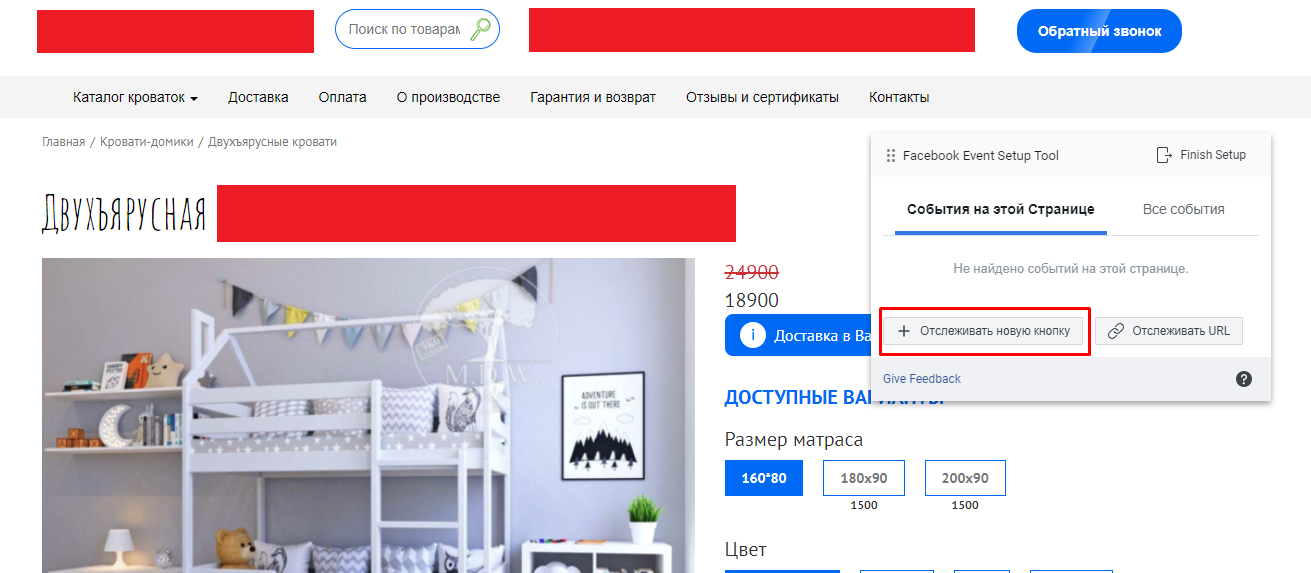Click the drag handle of Facebook Event Setup Tool
This screenshot has width=1311, height=573.
891,156
